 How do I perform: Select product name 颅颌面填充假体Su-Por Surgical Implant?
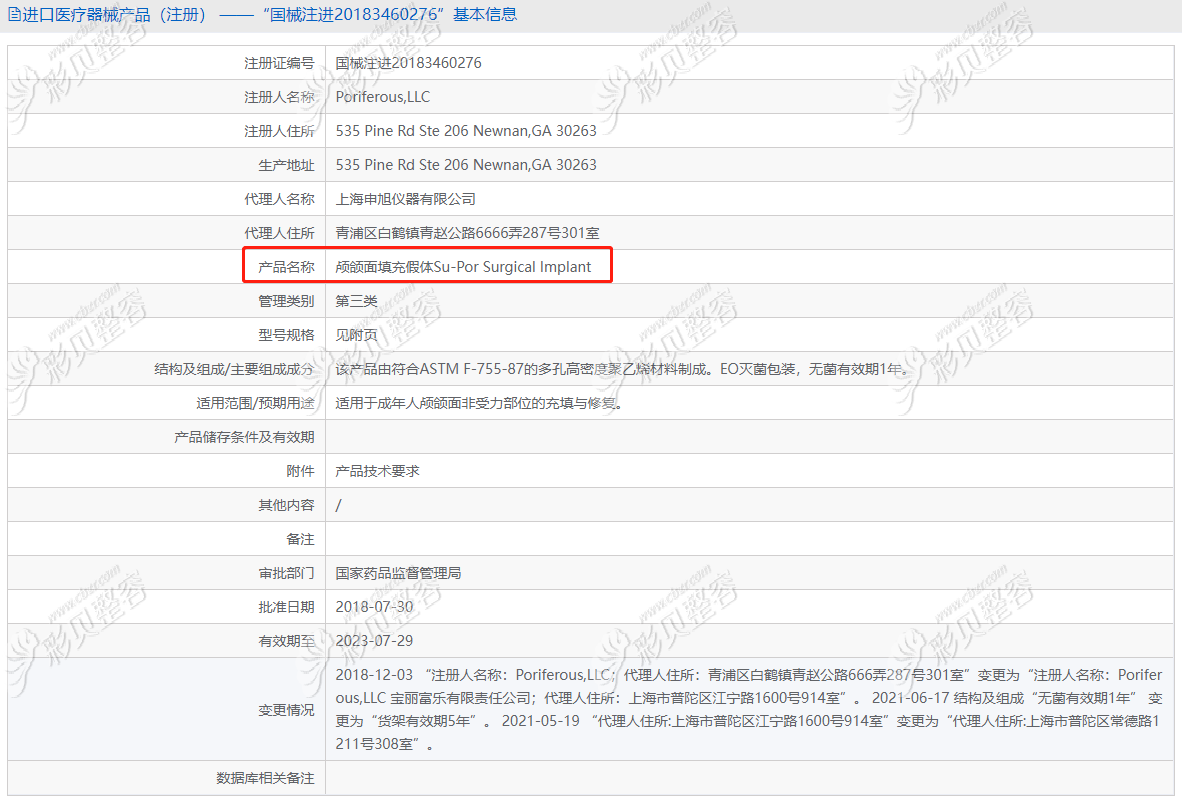[464, 267]
